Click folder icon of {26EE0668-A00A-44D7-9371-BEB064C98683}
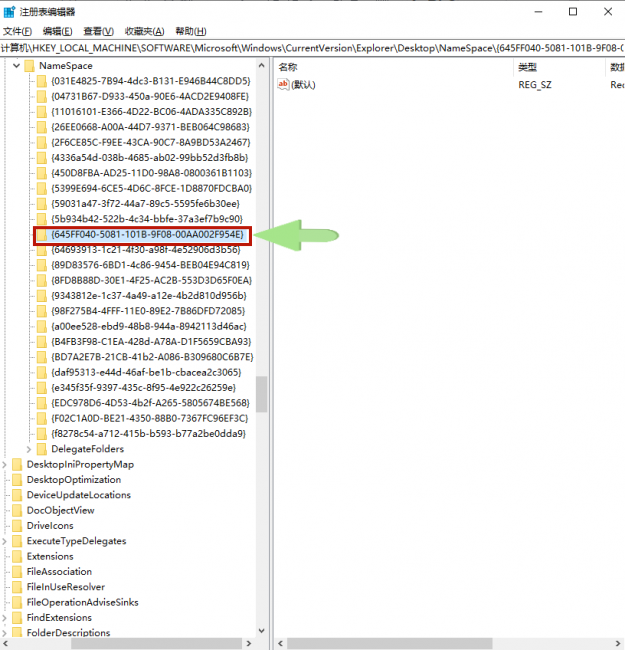Image resolution: width=625 pixels, height=650 pixels. click(x=41, y=127)
